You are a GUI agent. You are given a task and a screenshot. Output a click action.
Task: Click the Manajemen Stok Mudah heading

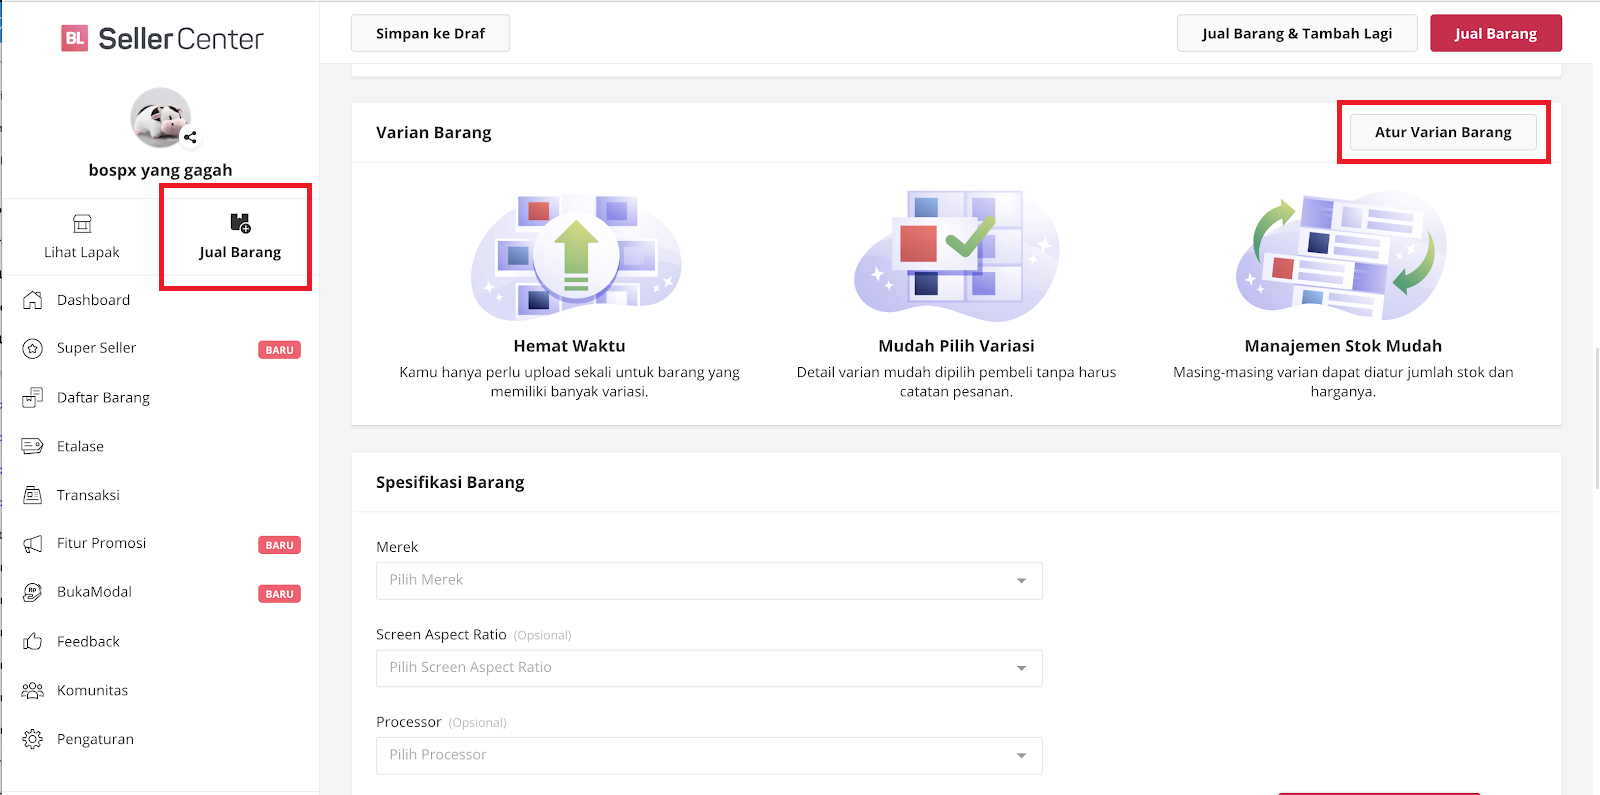pos(1343,346)
